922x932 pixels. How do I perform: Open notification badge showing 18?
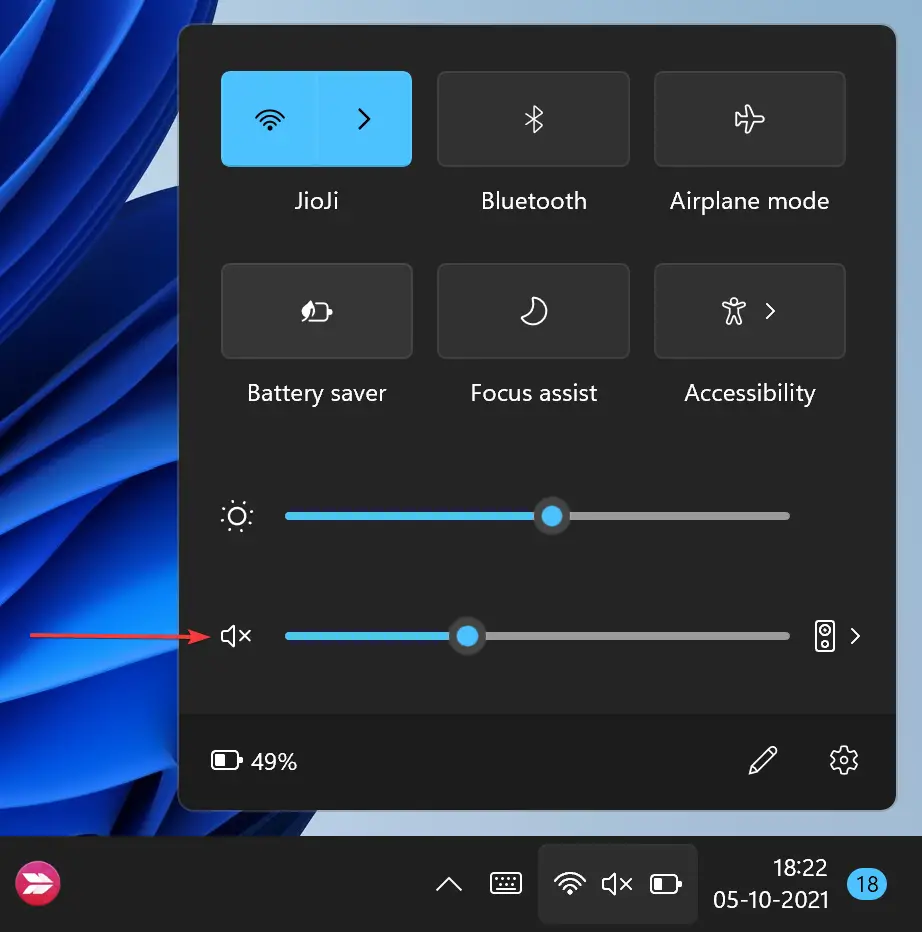pos(867,884)
